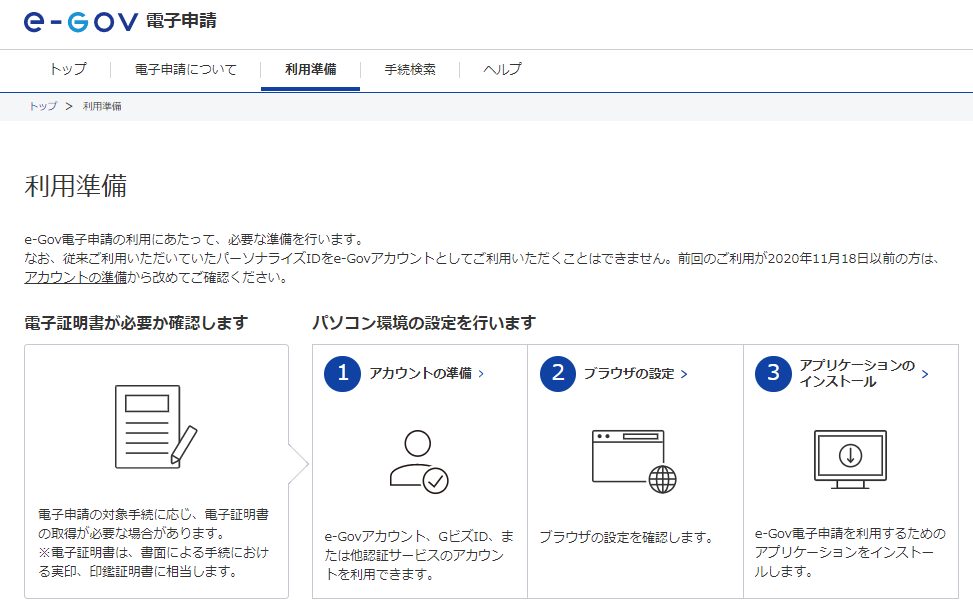The image size is (973, 608).
Task: Click the number 2 step circle
Action: tap(558, 373)
